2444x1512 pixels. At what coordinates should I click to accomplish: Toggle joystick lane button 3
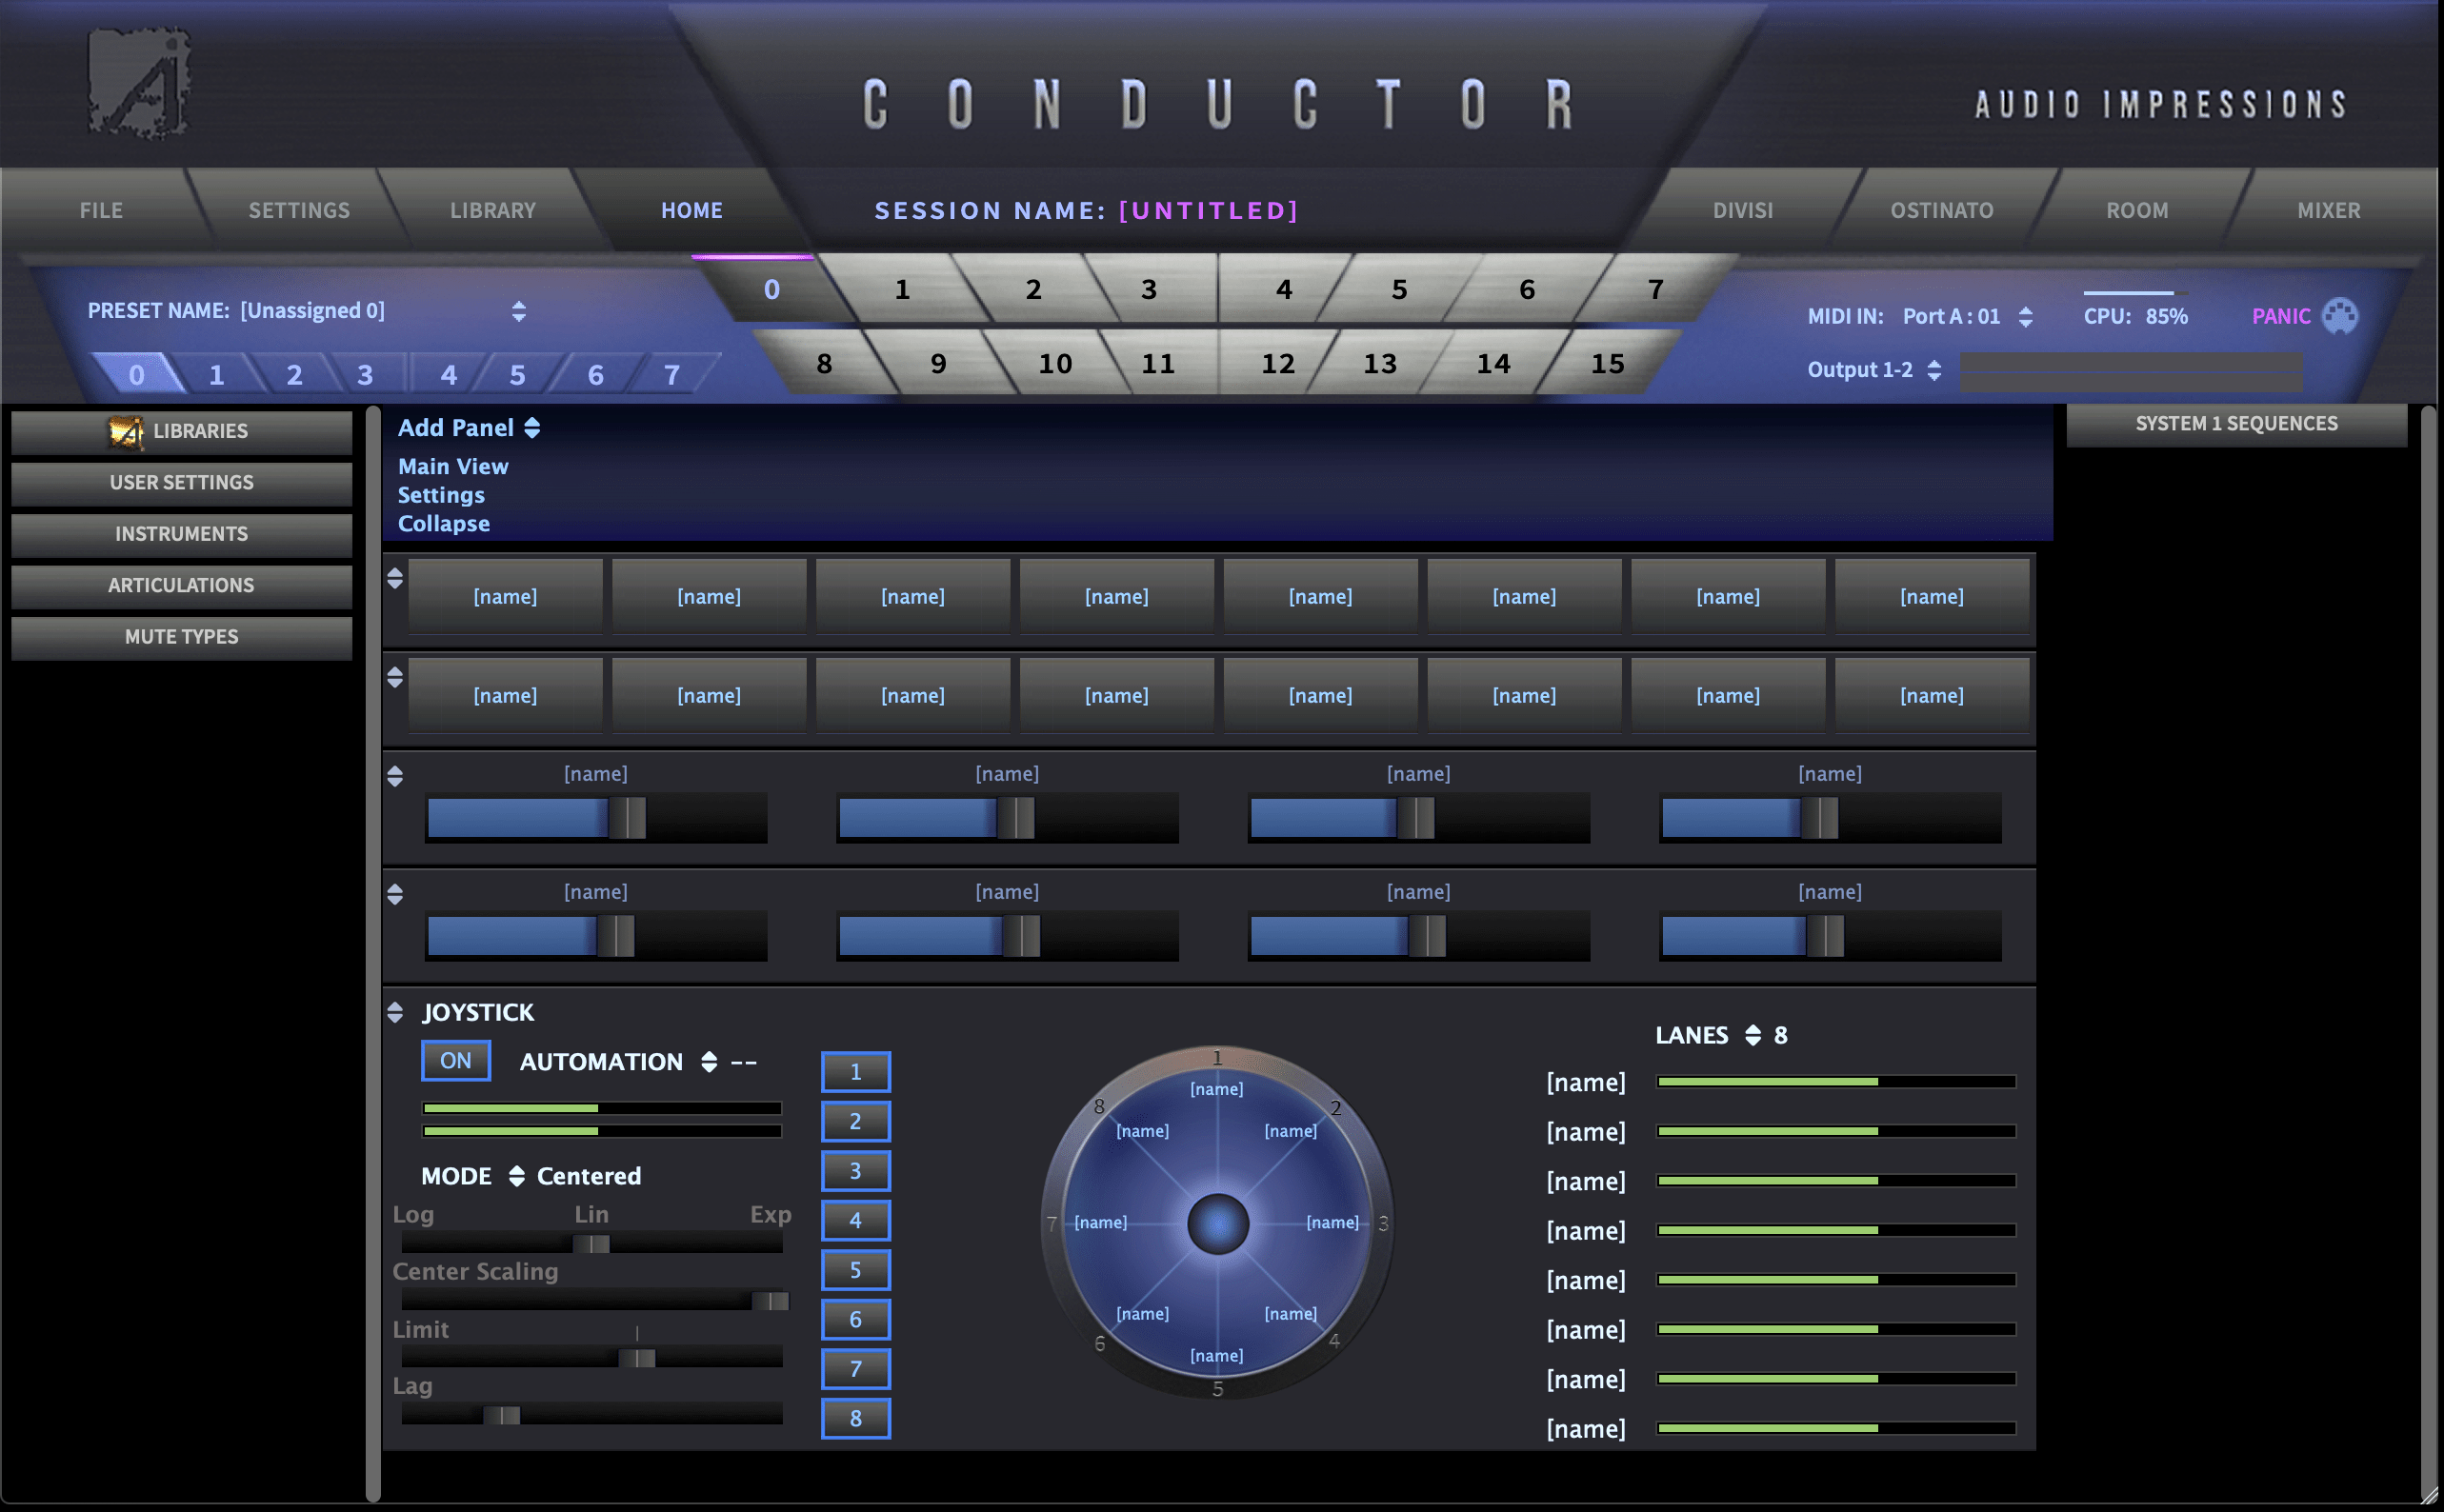pos(856,1171)
